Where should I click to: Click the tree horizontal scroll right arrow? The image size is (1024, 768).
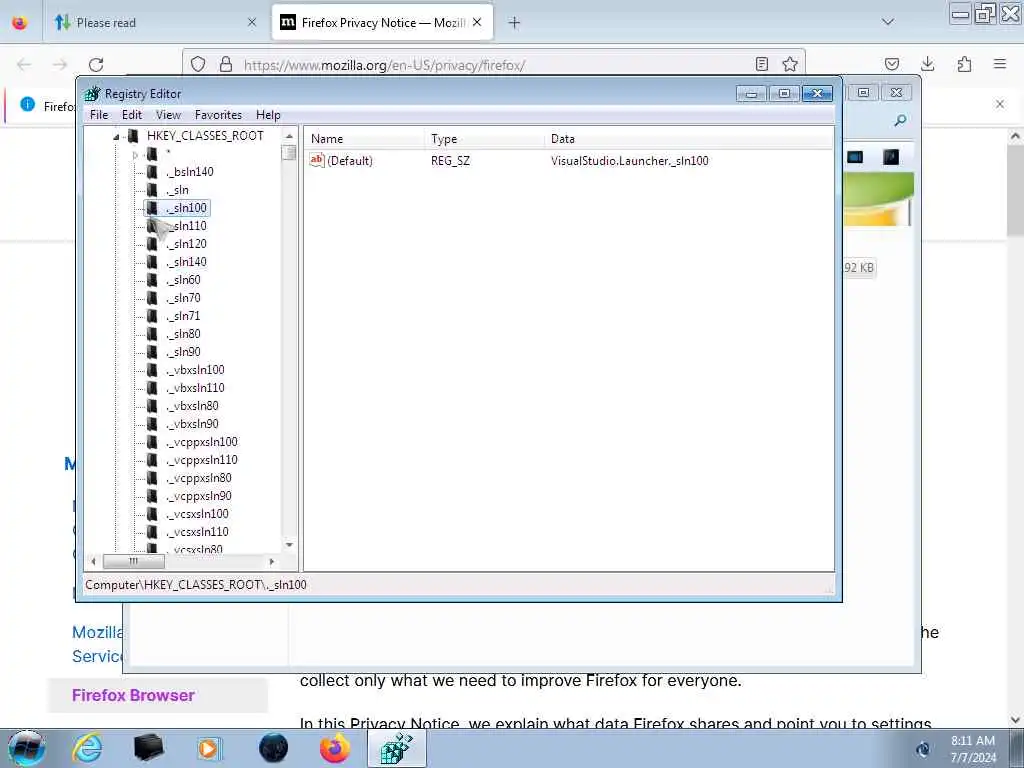point(272,561)
